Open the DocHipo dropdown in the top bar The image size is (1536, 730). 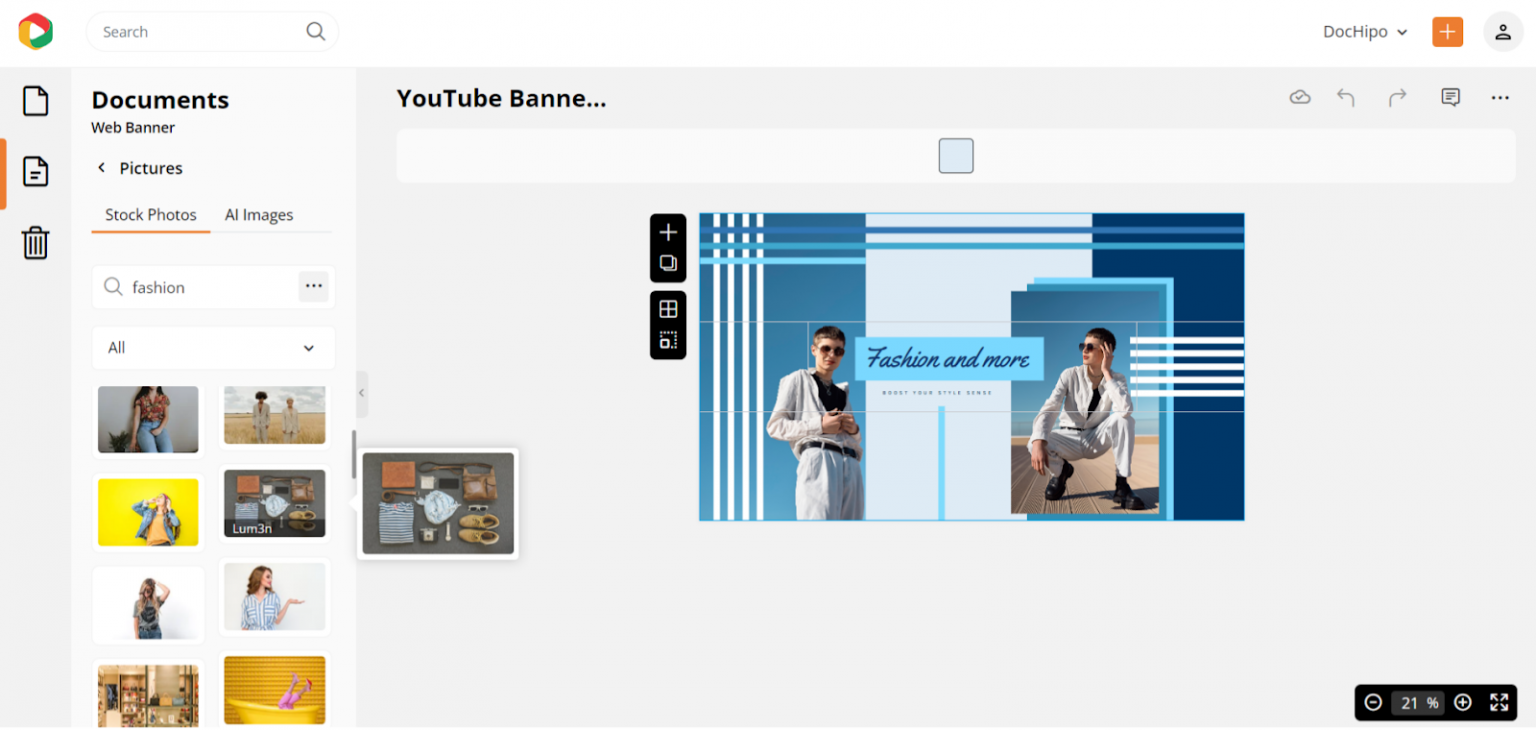coord(1364,31)
